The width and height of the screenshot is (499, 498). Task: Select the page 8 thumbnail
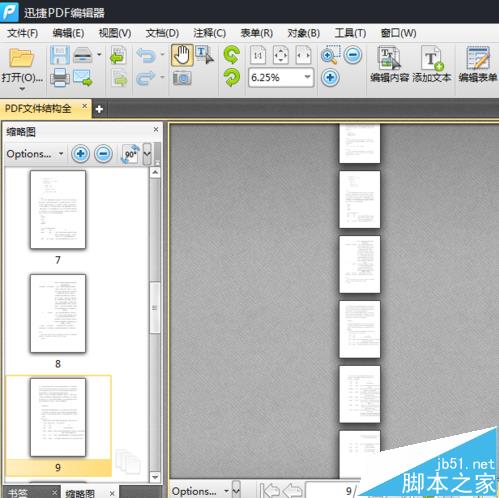(58, 313)
